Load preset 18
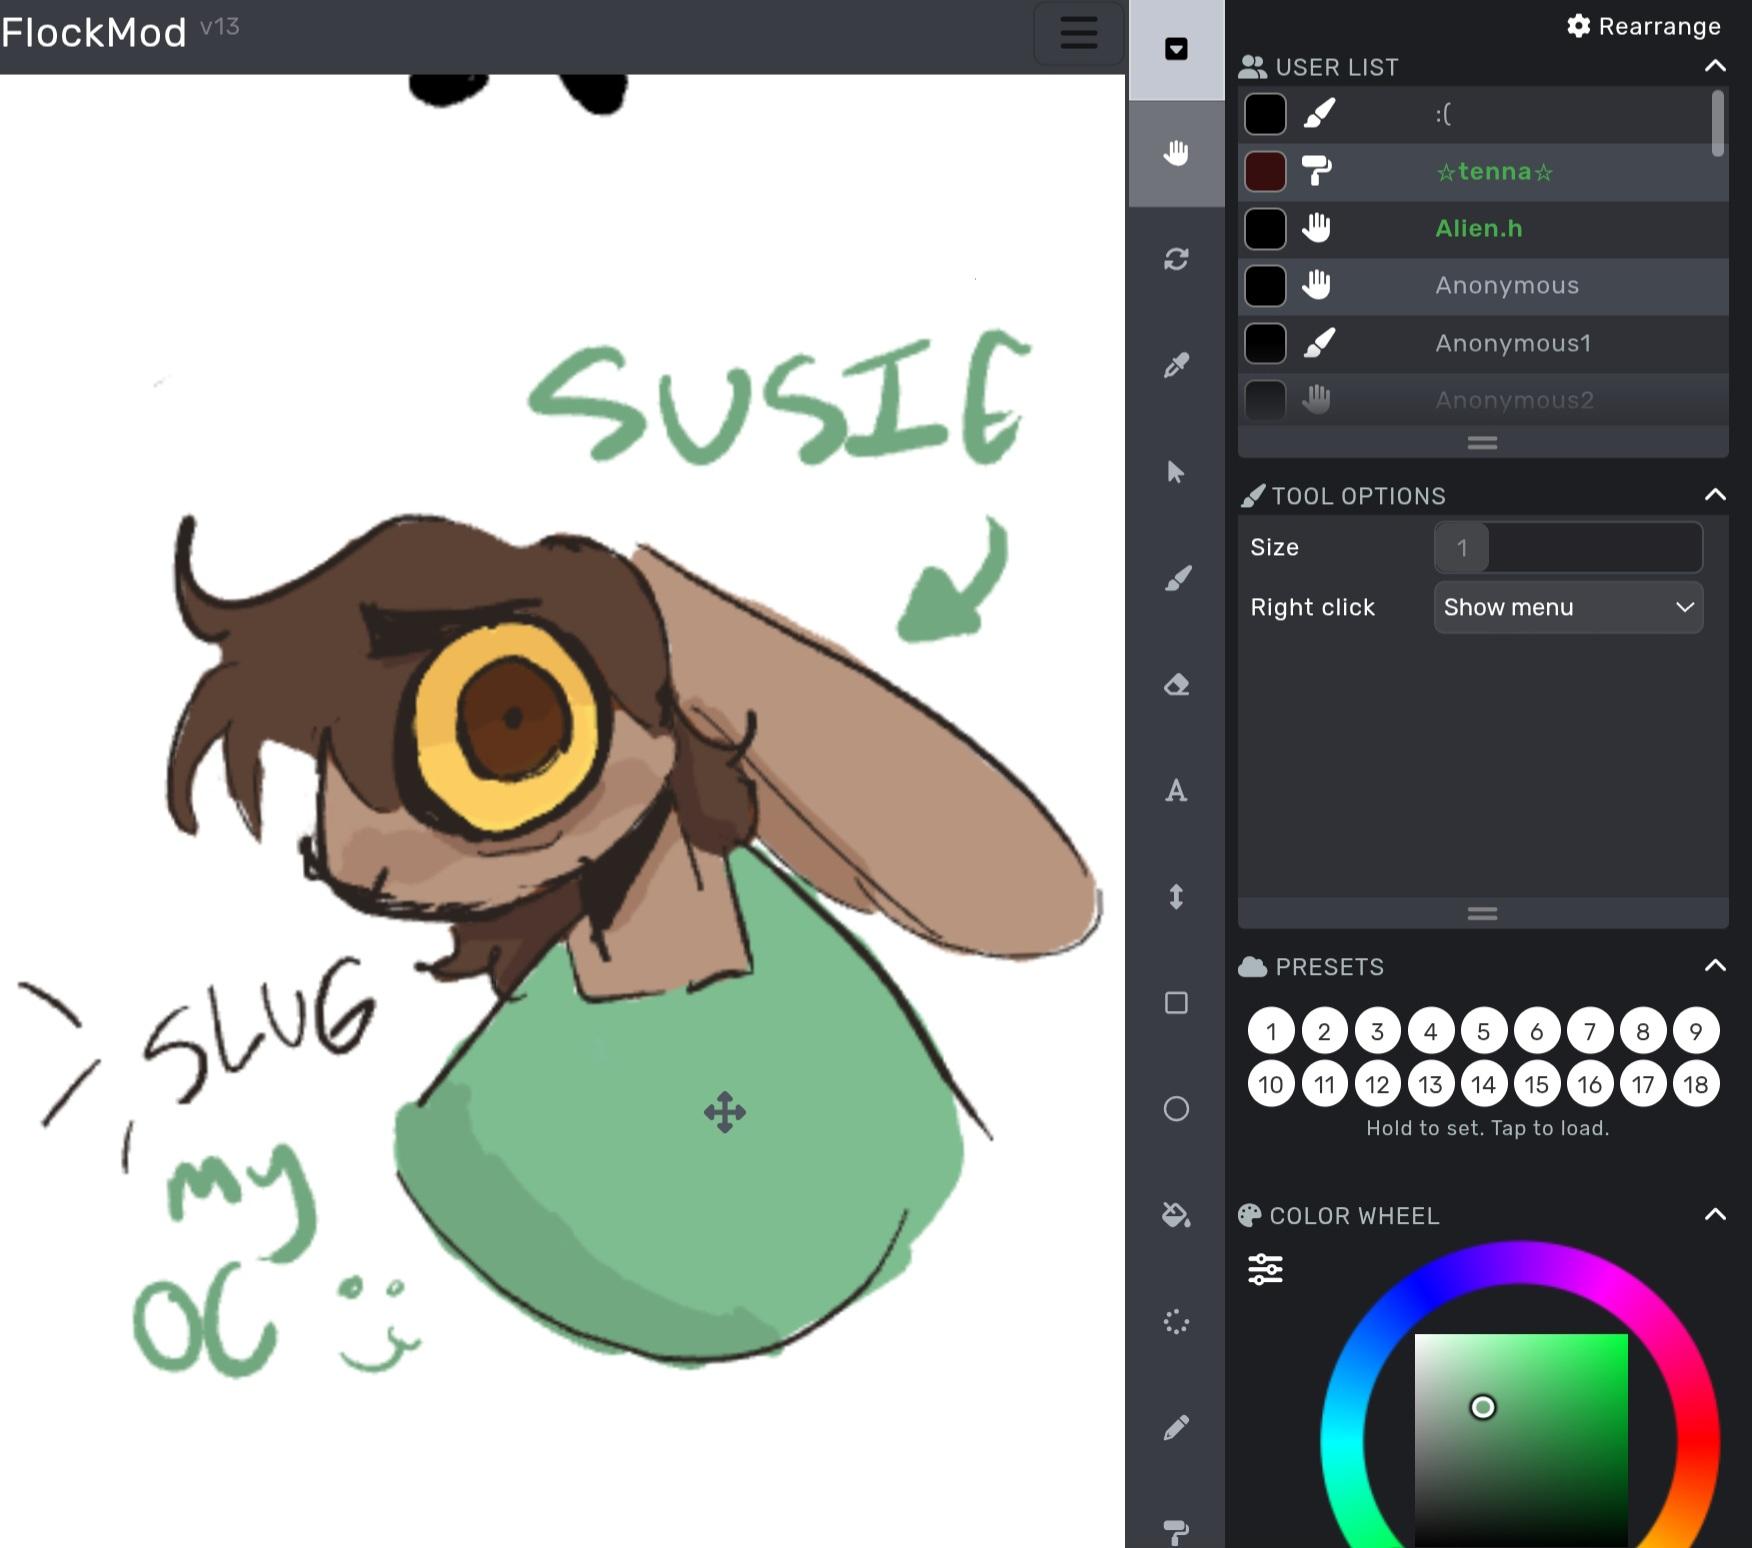Image resolution: width=1752 pixels, height=1548 pixels. [x=1696, y=1084]
